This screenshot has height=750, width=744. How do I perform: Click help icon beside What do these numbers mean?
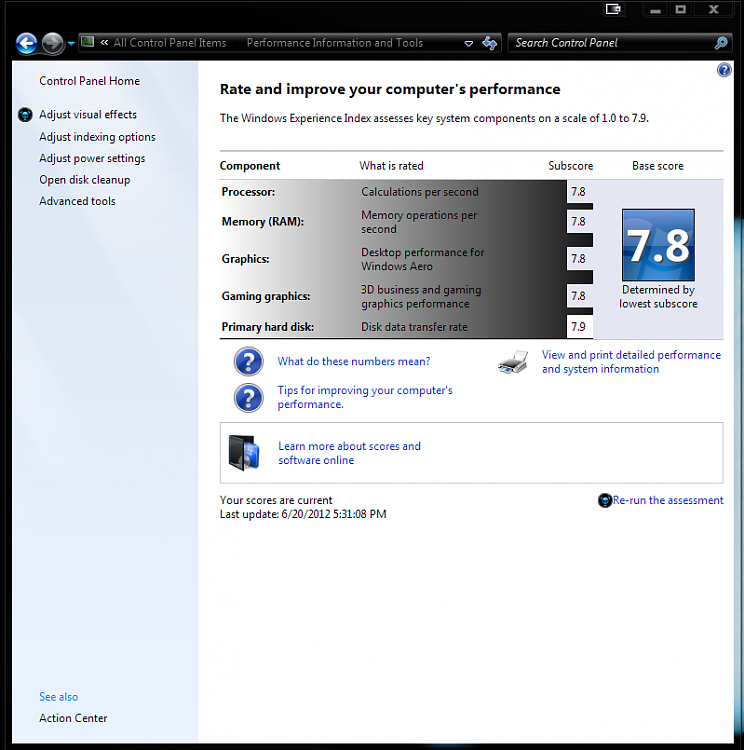(248, 362)
